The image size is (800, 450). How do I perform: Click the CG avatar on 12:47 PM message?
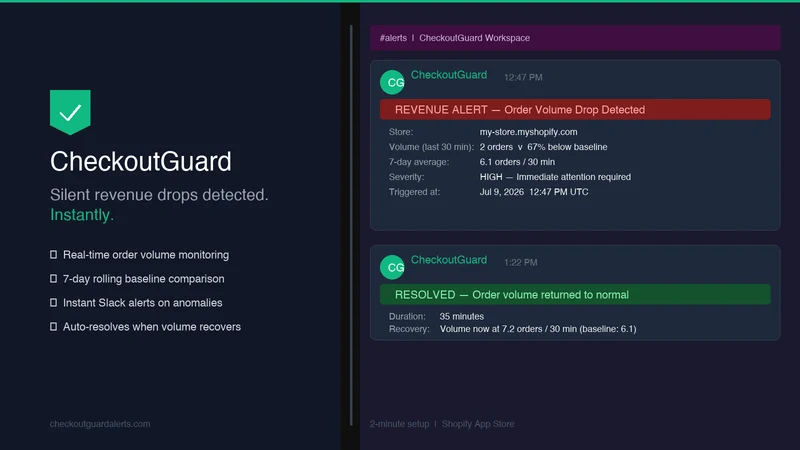392,82
